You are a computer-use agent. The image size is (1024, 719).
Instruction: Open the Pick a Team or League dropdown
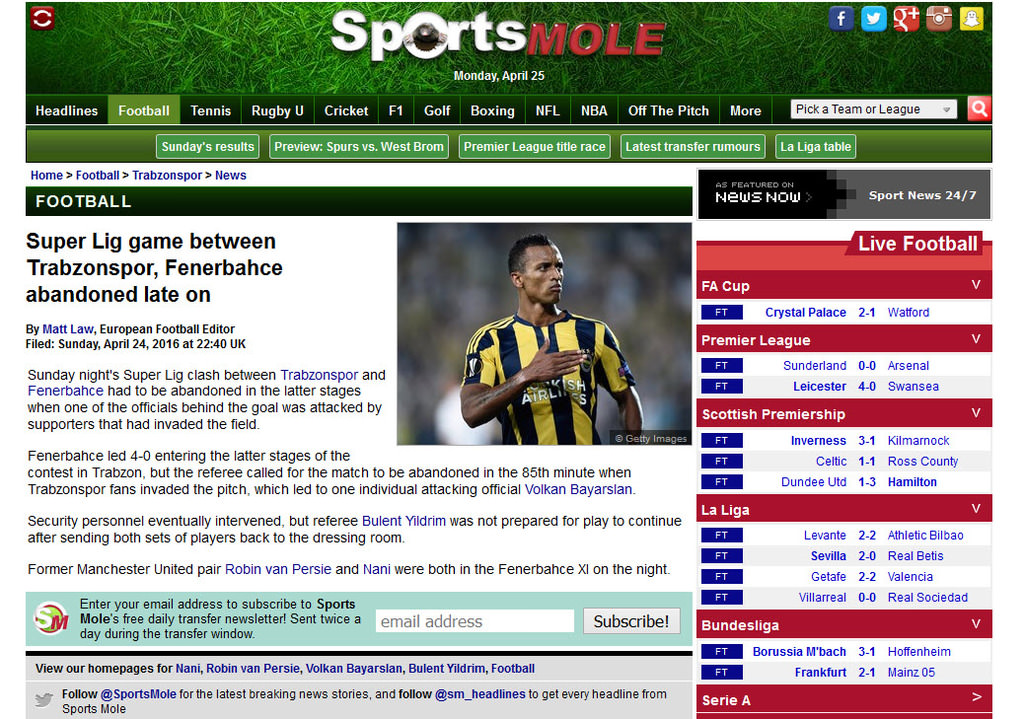click(874, 109)
